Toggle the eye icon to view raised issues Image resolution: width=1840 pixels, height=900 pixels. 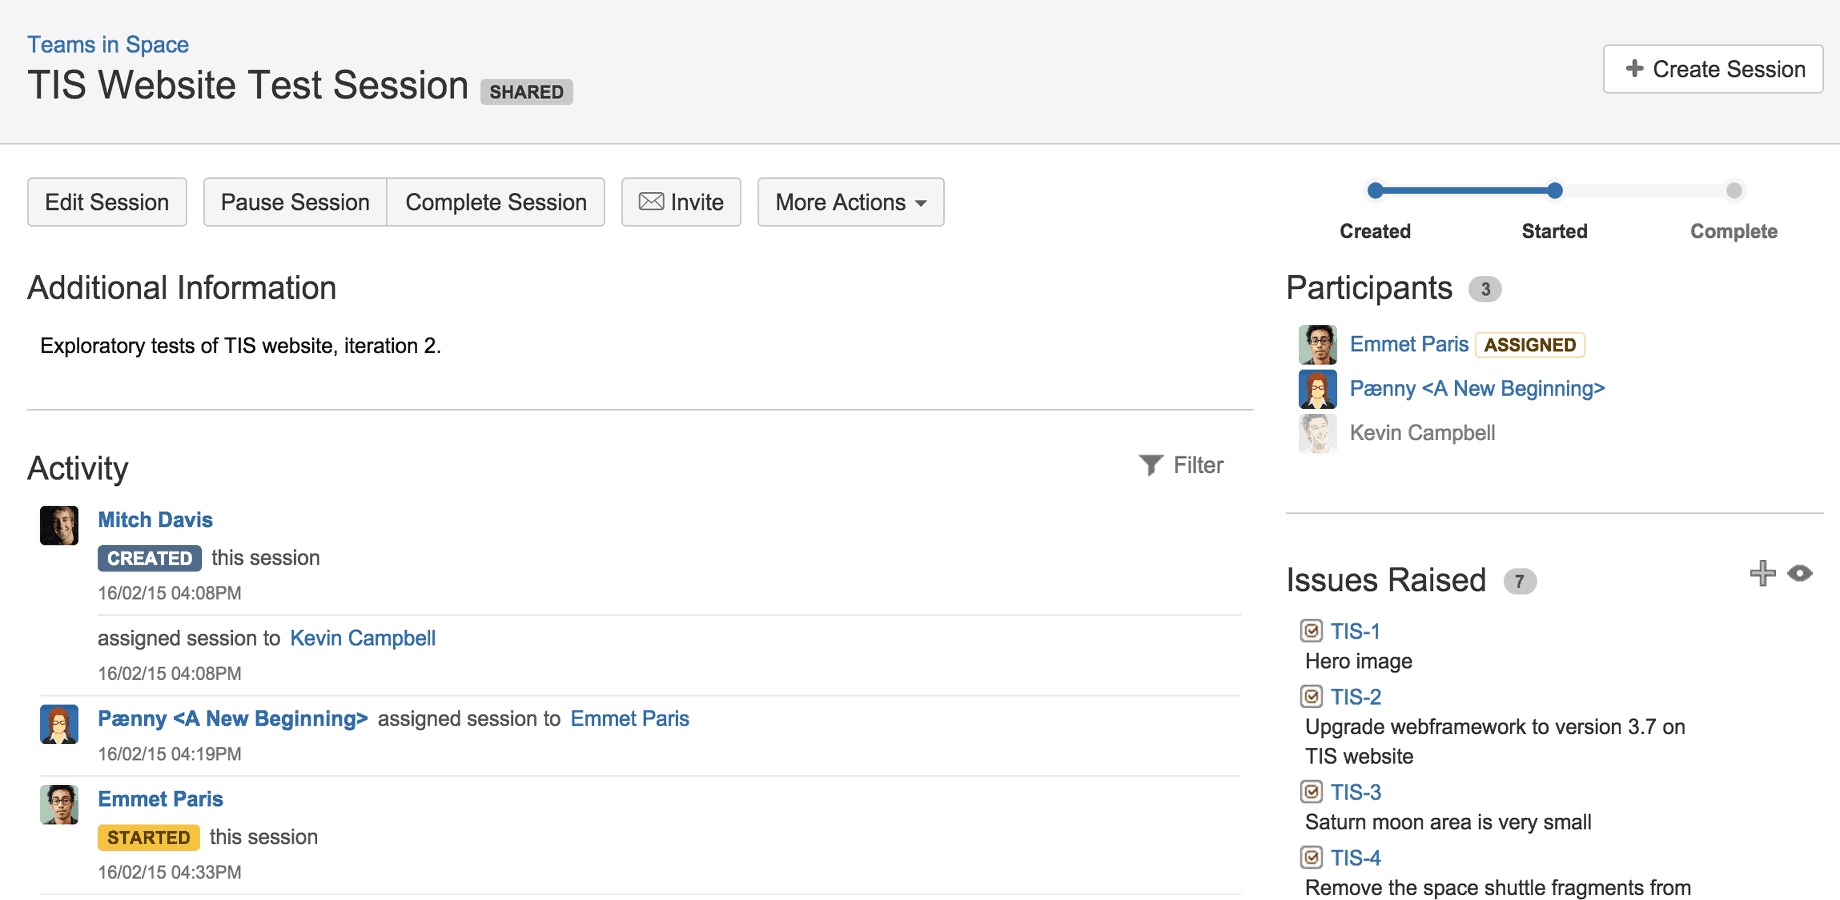[x=1801, y=573]
